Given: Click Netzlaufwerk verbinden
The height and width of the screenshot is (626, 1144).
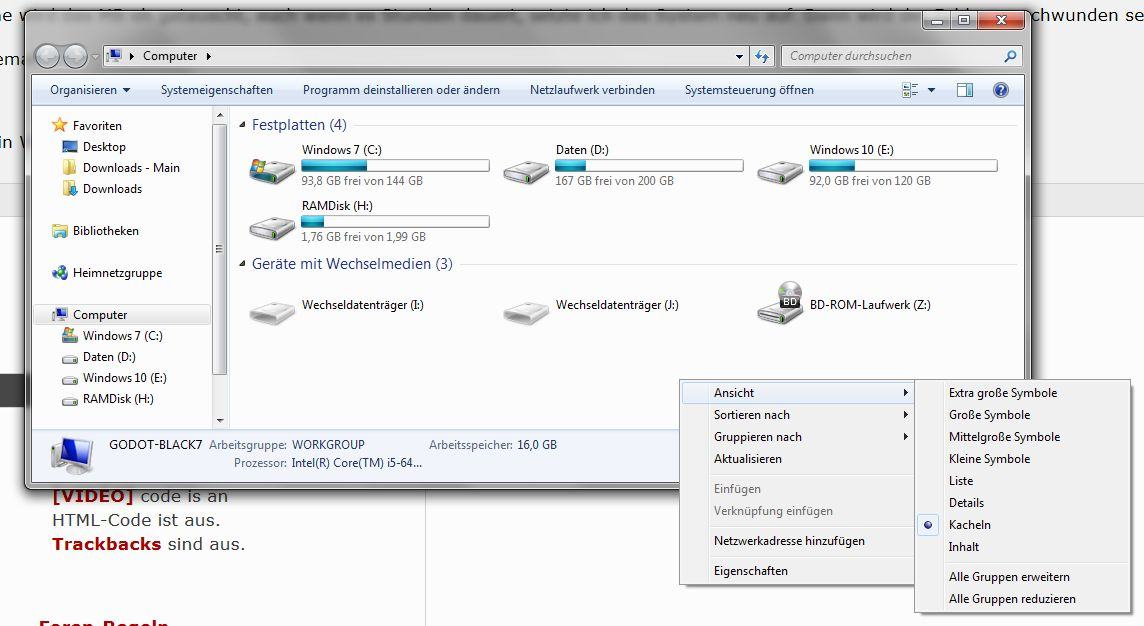Looking at the screenshot, I should [x=592, y=90].
